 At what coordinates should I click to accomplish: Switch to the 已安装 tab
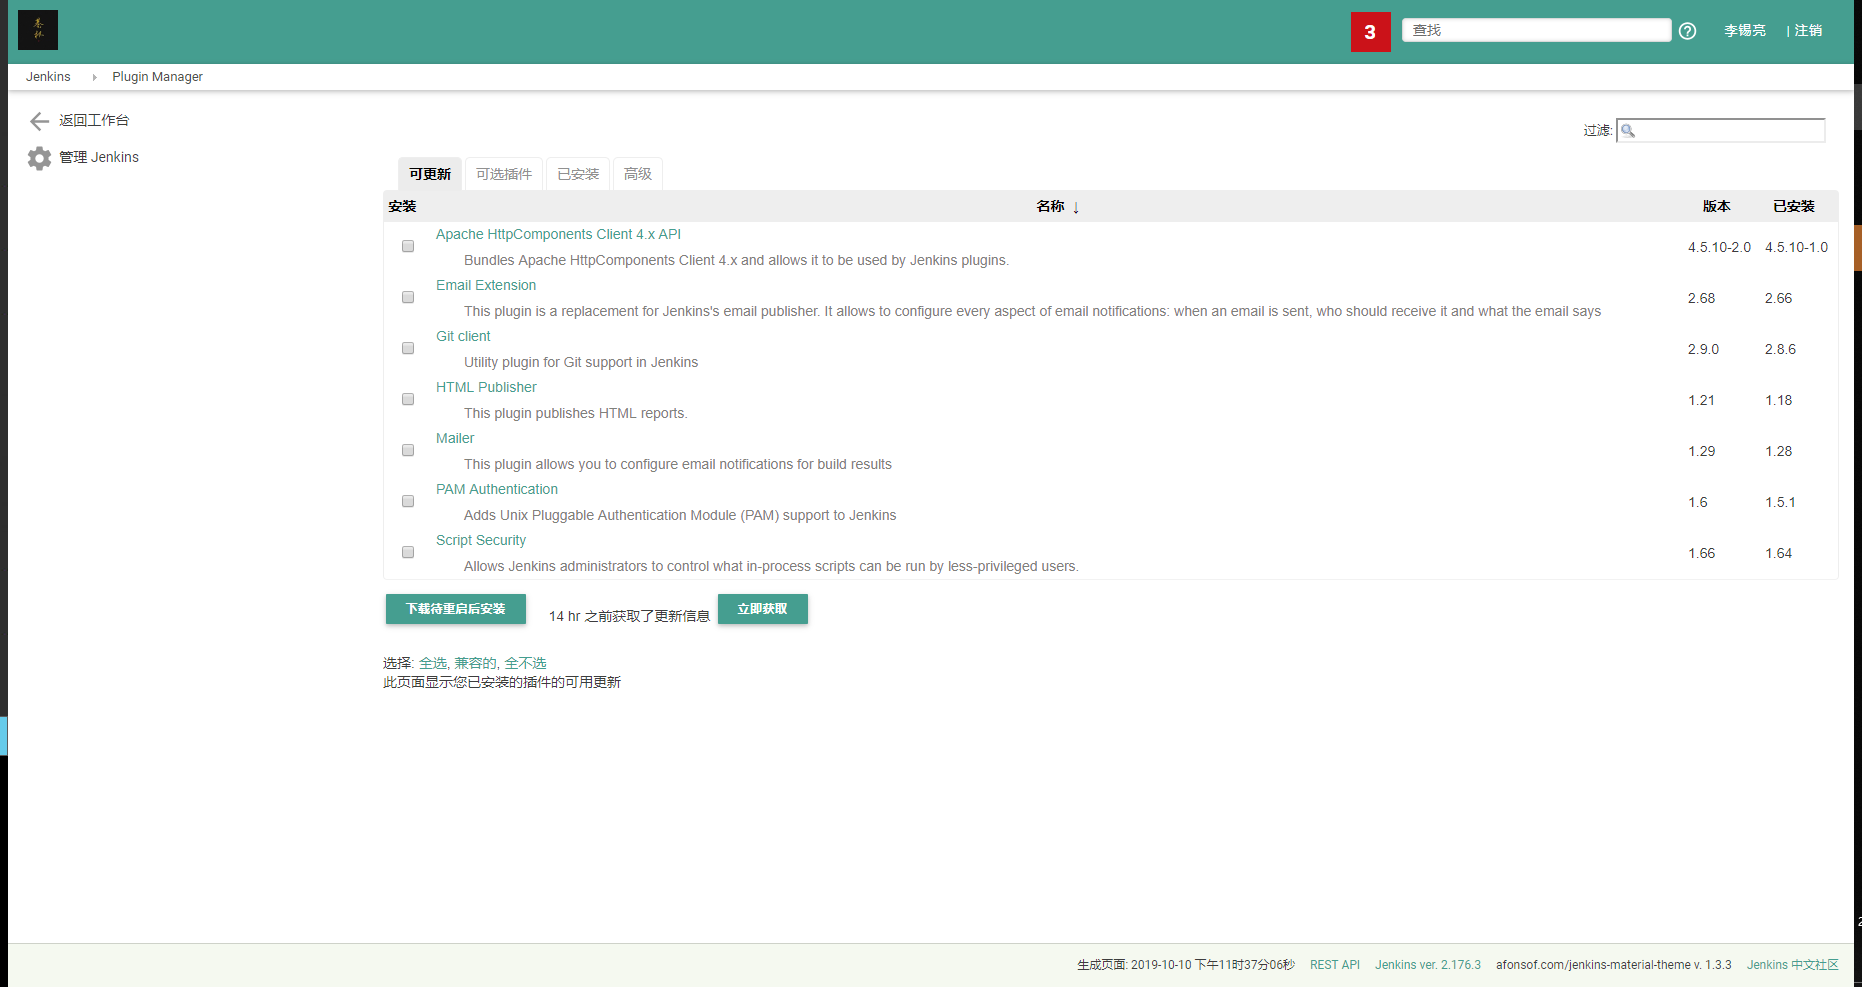577,173
